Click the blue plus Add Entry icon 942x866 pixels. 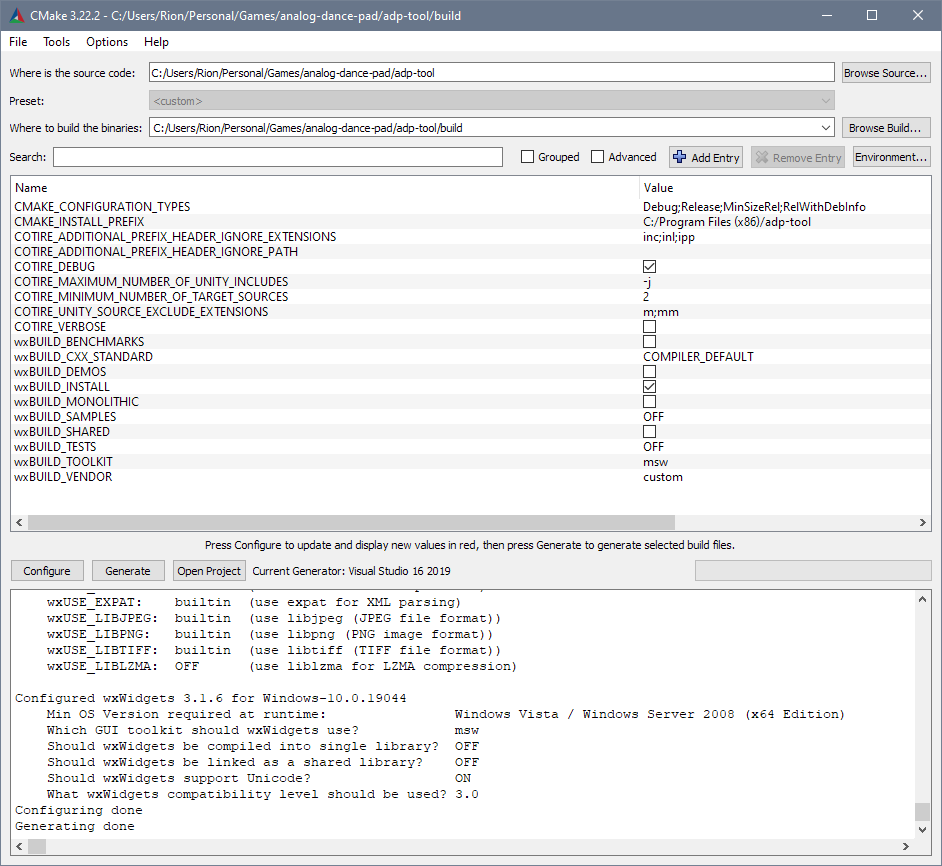coord(680,157)
